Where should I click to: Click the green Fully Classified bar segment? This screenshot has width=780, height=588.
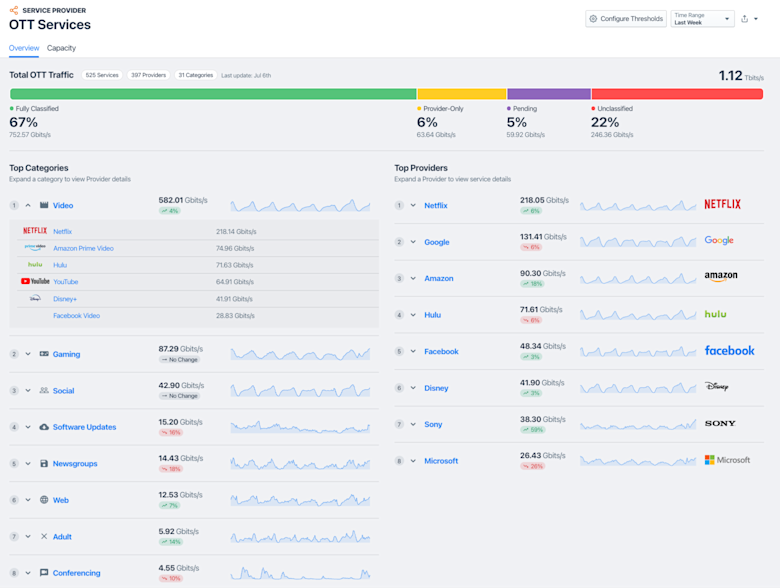coord(212,94)
